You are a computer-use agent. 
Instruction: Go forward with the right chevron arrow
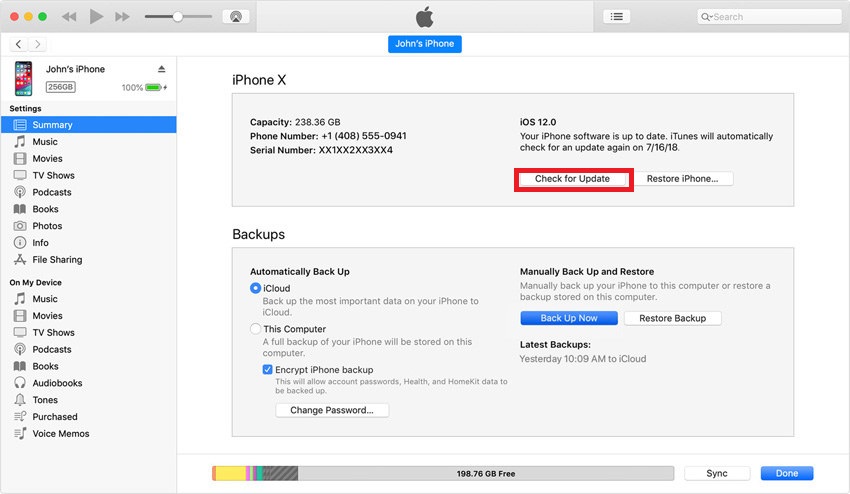click(37, 44)
